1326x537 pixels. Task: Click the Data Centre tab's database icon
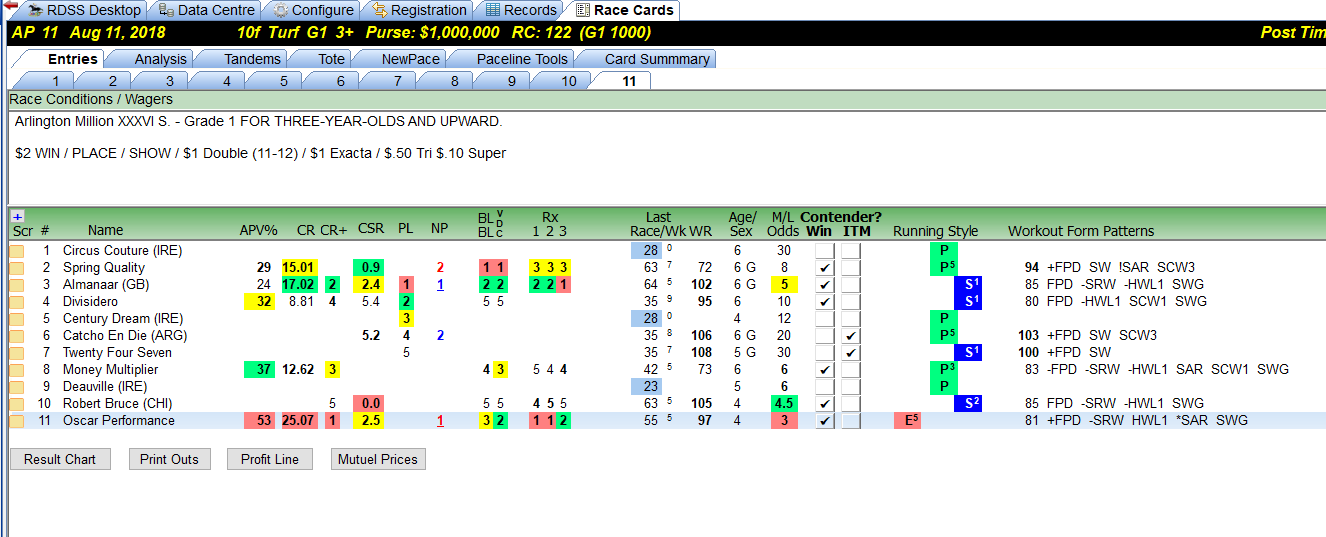(165, 10)
